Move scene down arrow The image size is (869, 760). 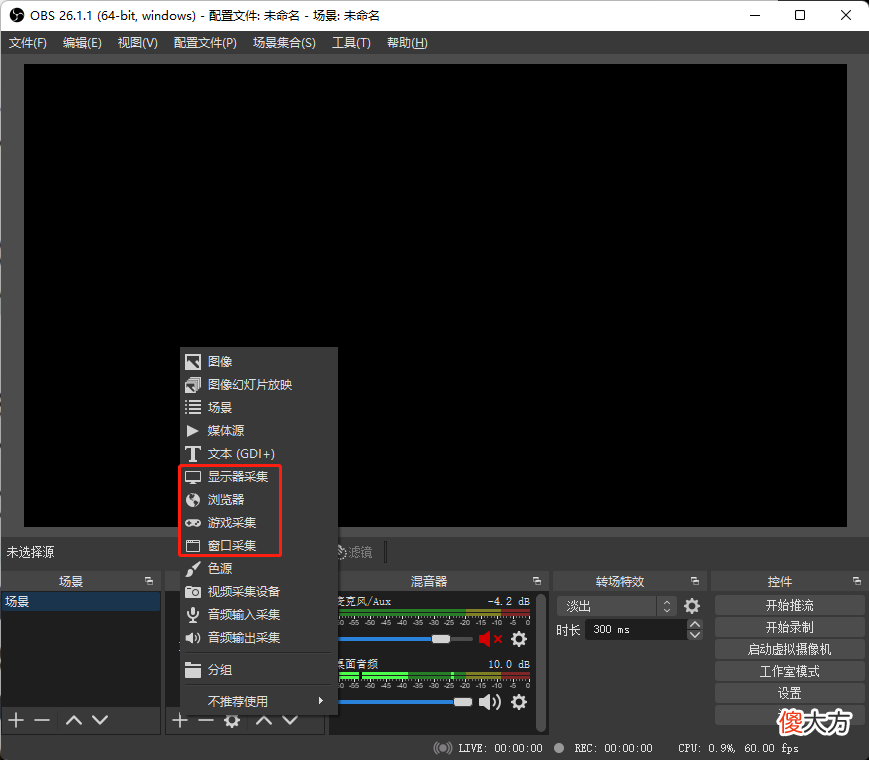pyautogui.click(x=100, y=720)
